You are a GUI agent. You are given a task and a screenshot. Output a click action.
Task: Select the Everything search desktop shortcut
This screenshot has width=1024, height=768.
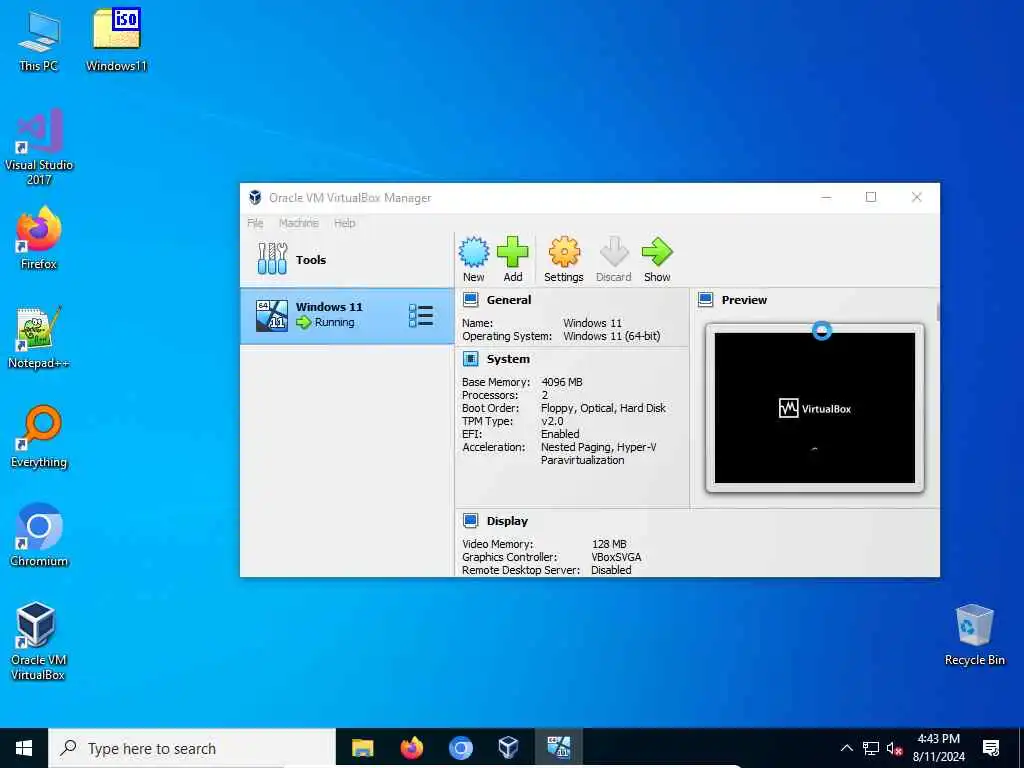coord(39,437)
